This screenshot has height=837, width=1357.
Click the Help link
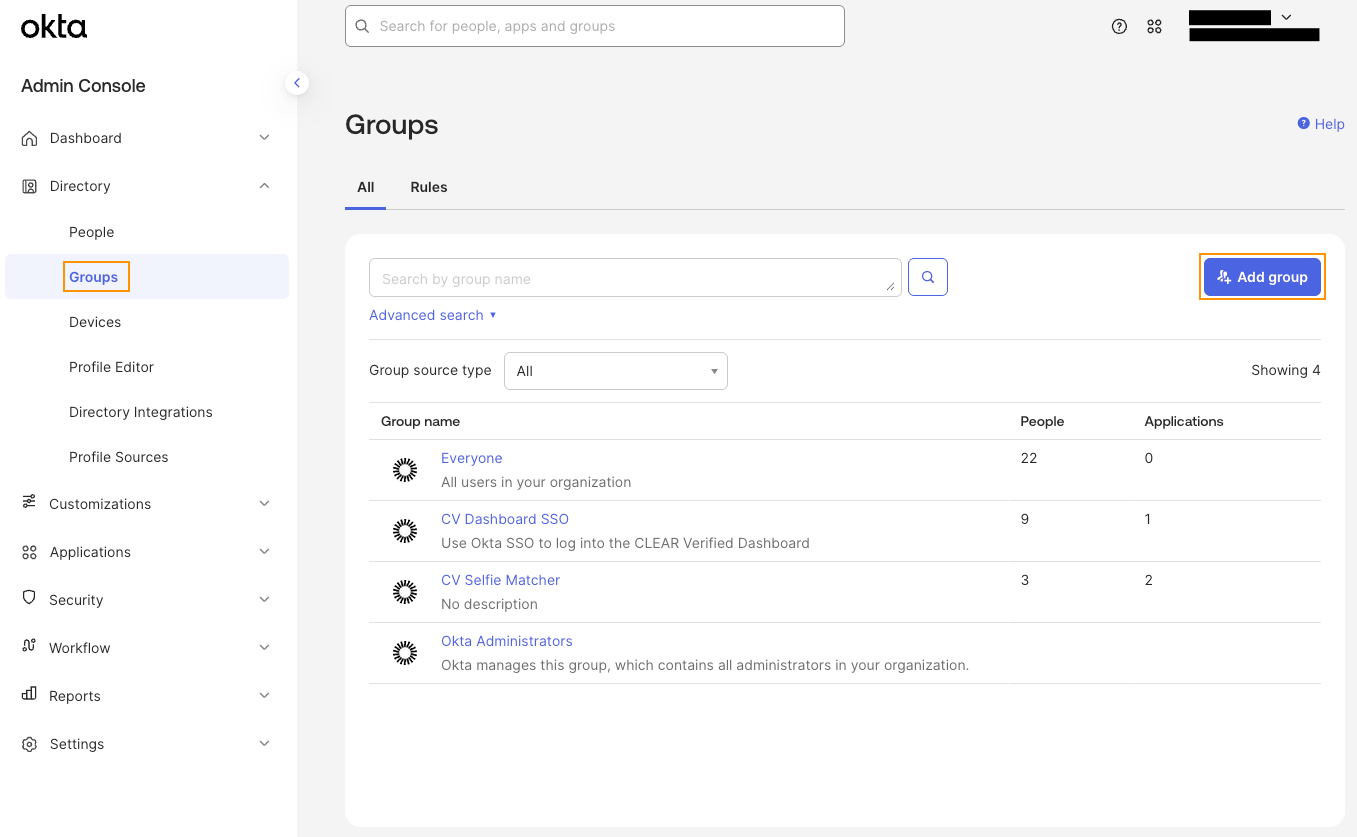[1329, 124]
